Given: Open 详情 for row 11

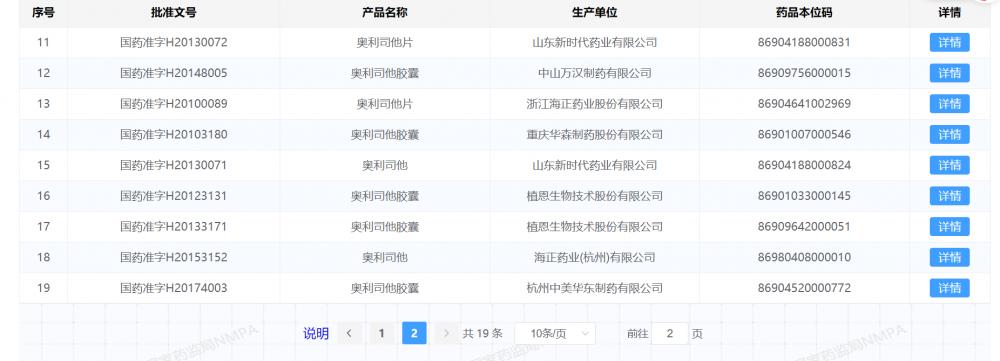Looking at the screenshot, I should (x=949, y=42).
